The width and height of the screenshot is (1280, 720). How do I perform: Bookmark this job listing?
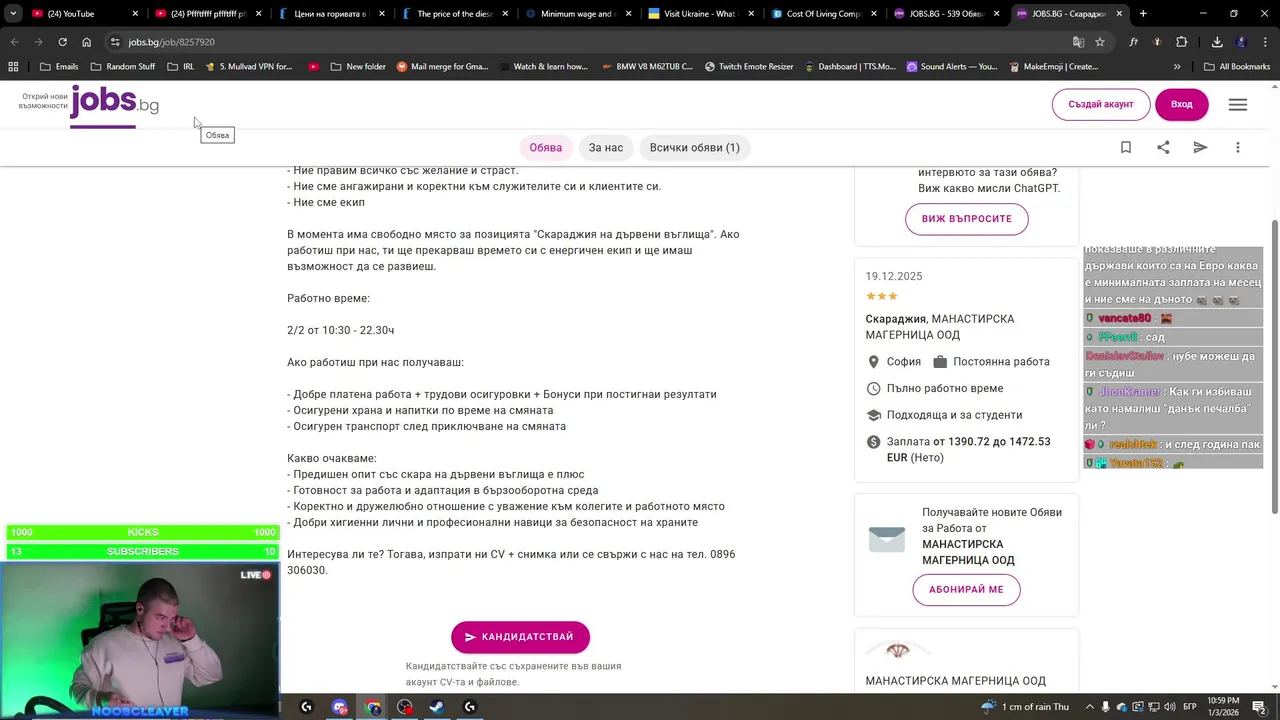click(x=1126, y=147)
